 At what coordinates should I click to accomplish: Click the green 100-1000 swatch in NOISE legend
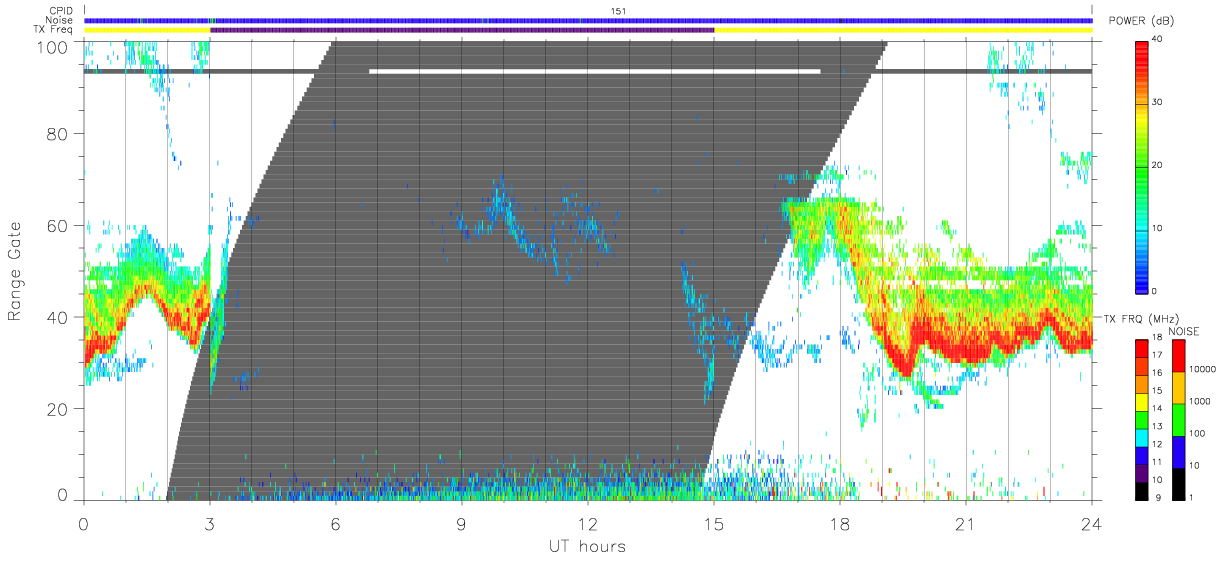coord(1177,419)
